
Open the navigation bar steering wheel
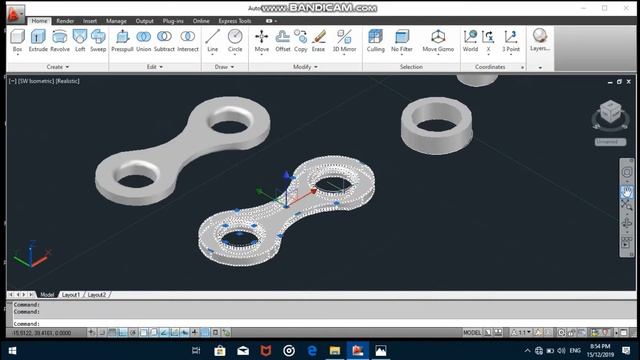pyautogui.click(x=627, y=172)
